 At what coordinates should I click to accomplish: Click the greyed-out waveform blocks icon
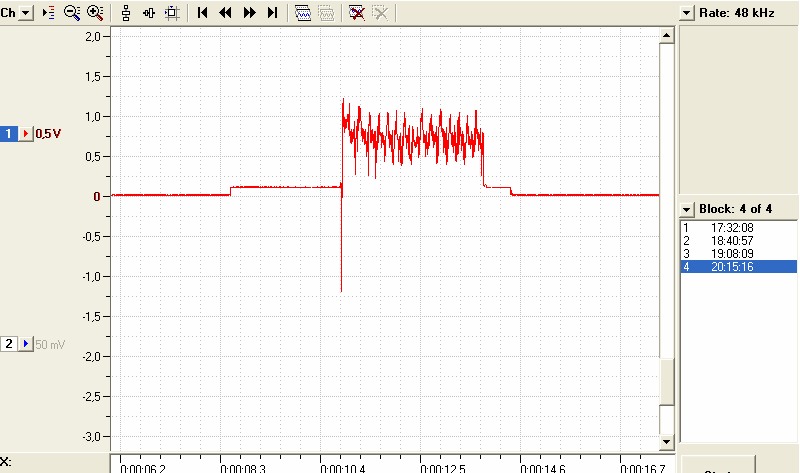click(x=327, y=13)
